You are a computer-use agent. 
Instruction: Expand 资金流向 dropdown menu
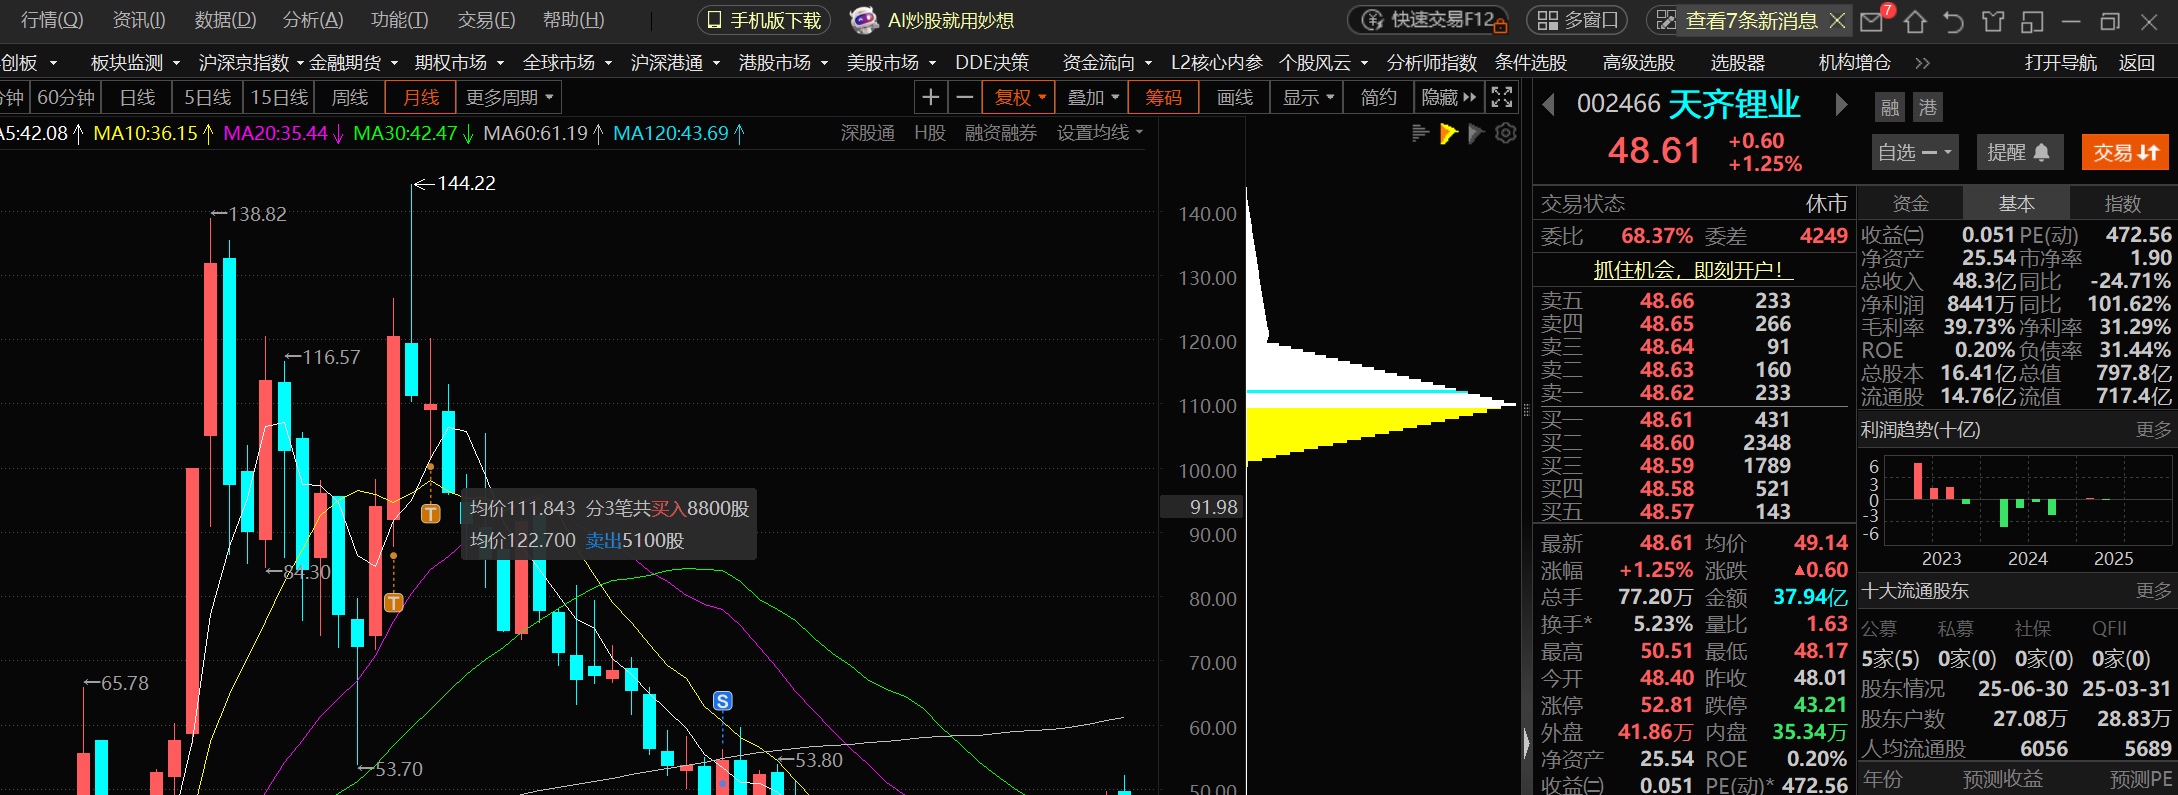(x=1107, y=63)
